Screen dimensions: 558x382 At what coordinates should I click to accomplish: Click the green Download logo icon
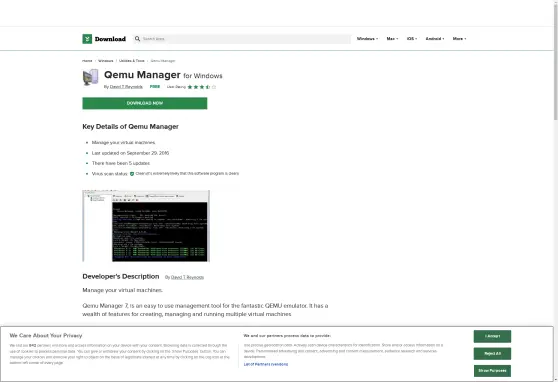tap(87, 39)
